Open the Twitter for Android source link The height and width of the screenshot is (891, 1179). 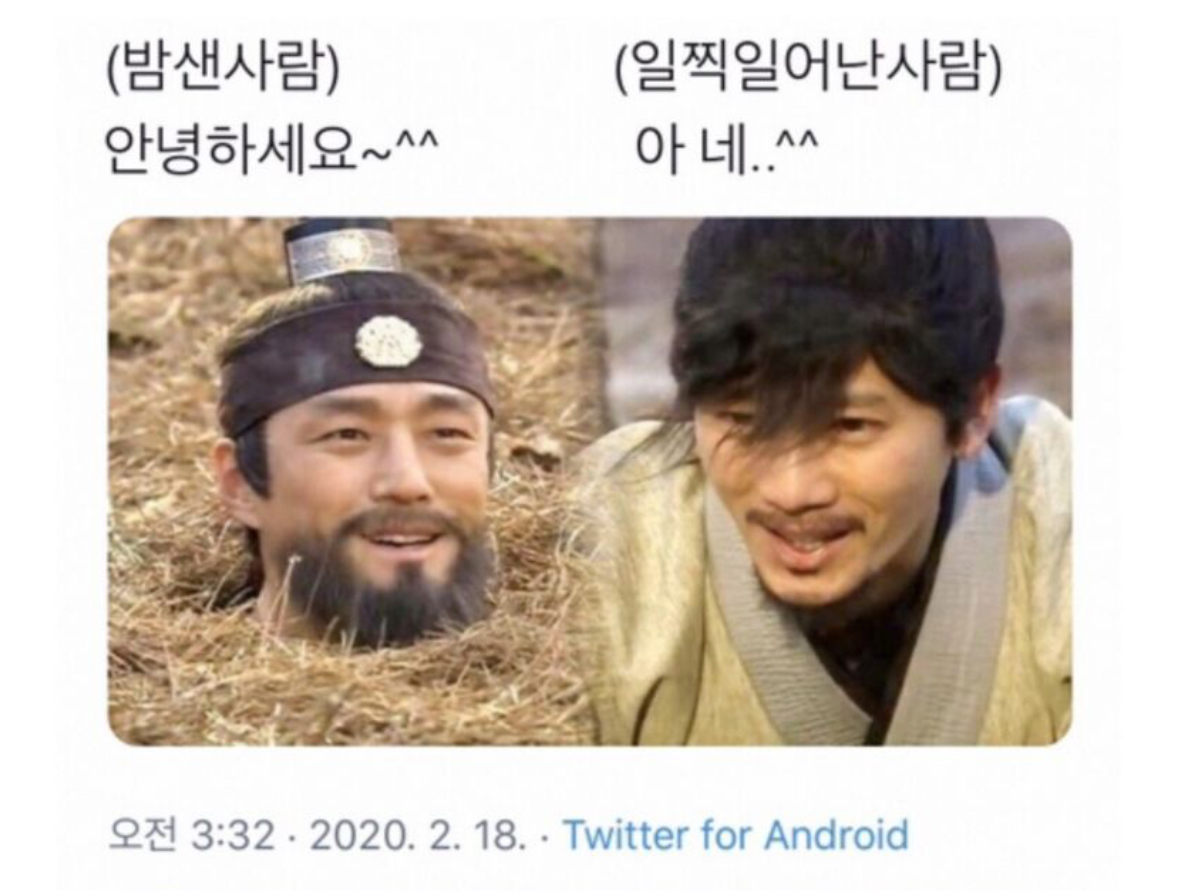pyautogui.click(x=736, y=835)
